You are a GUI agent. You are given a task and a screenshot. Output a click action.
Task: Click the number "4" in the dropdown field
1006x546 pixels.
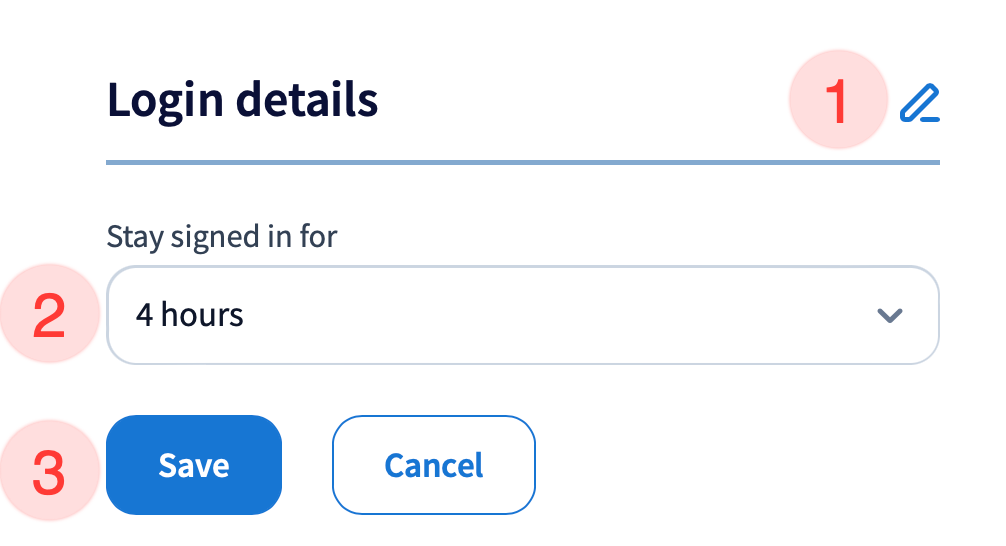(x=145, y=316)
